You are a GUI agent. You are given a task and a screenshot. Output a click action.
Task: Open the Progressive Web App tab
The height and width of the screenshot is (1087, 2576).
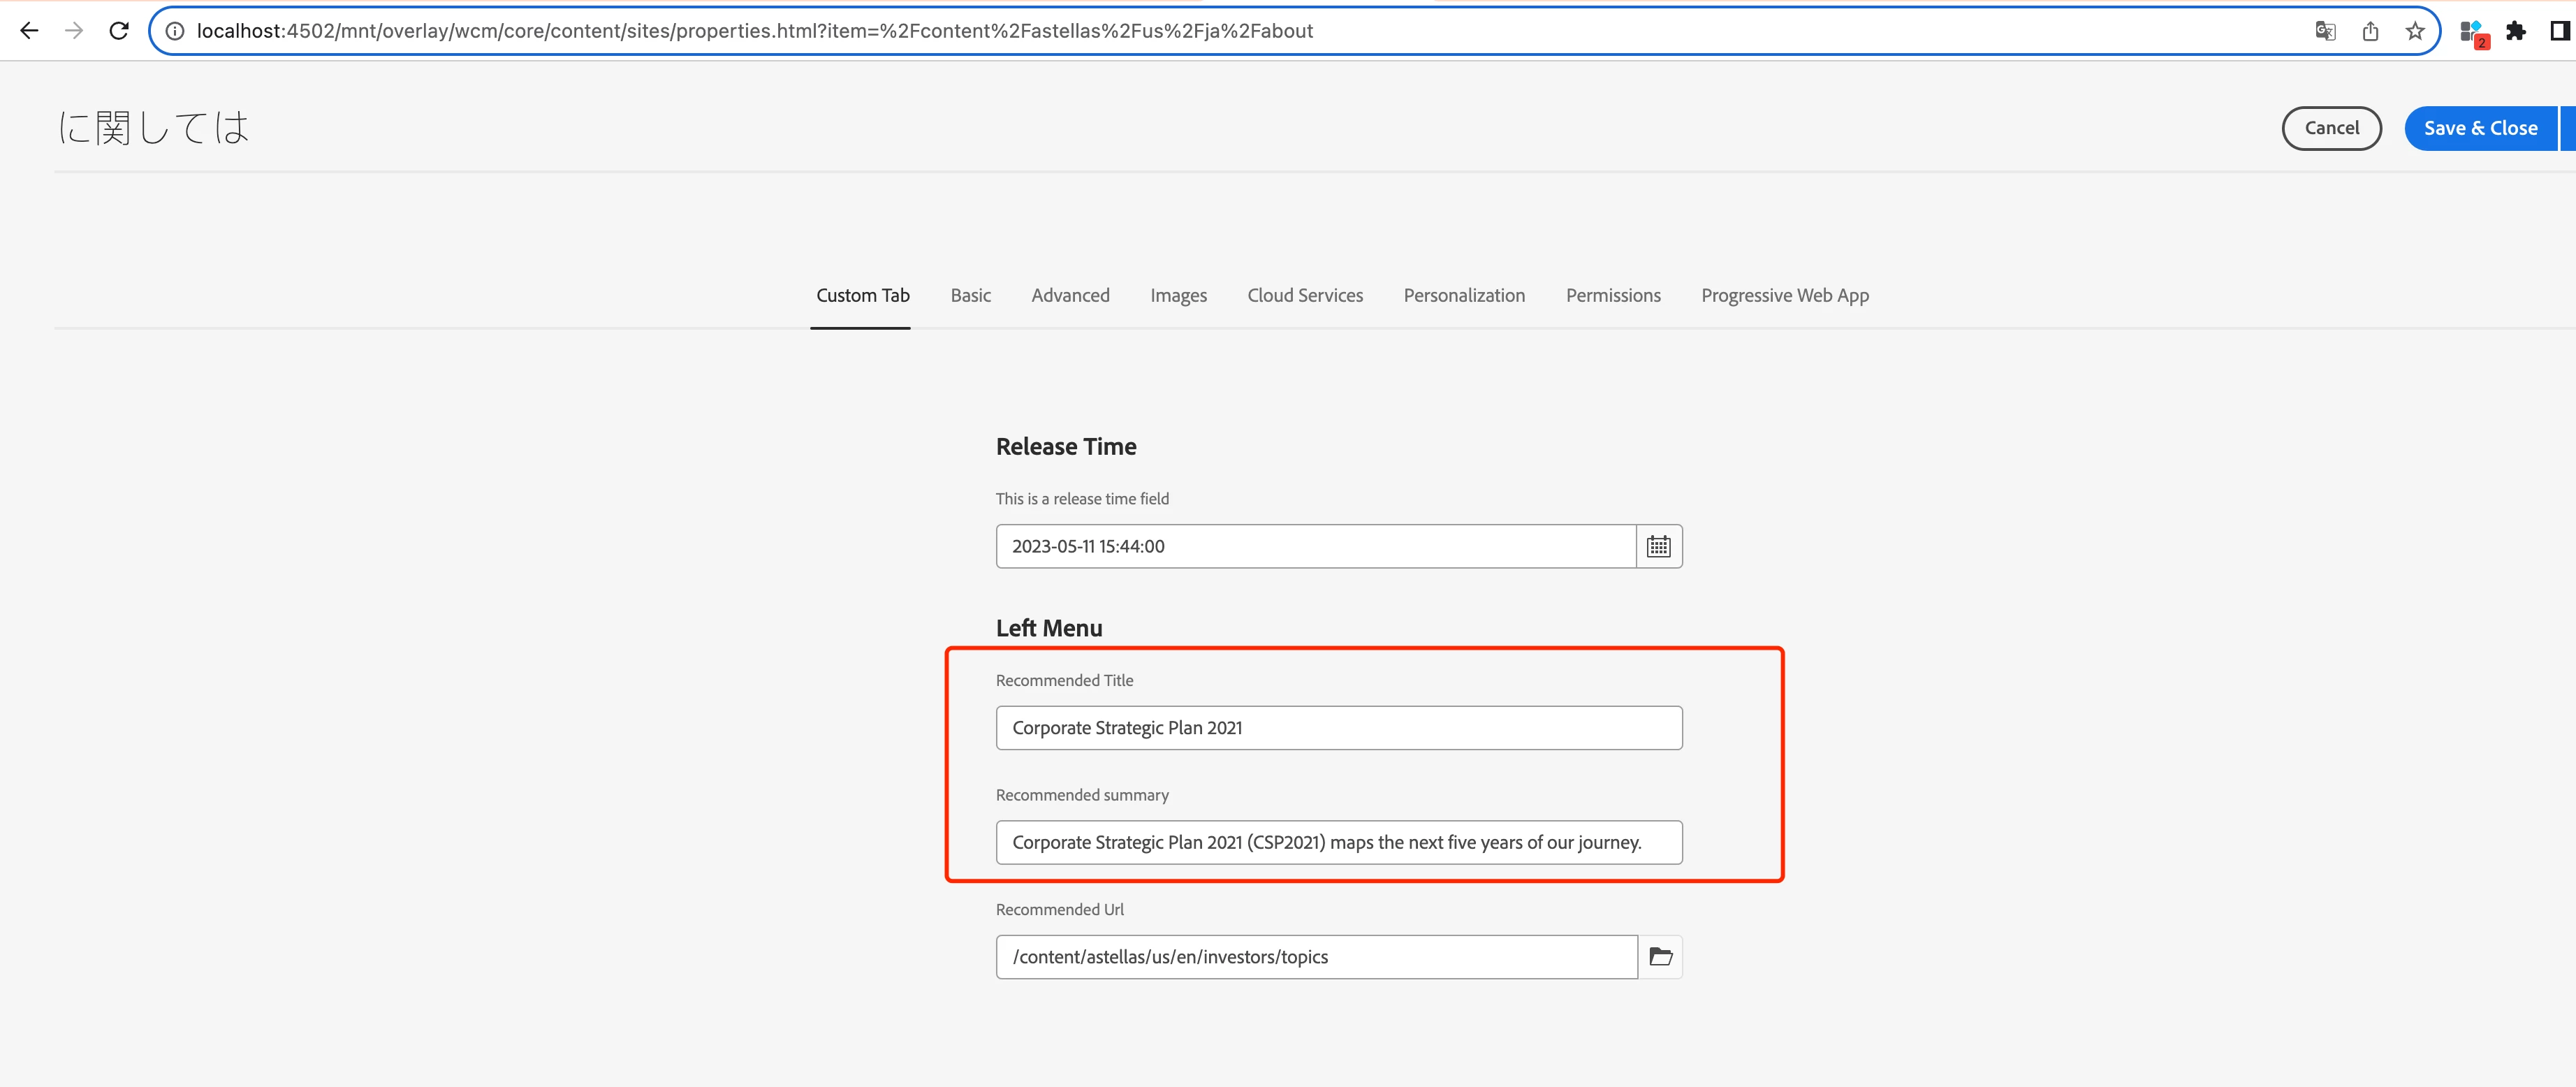click(x=1784, y=295)
